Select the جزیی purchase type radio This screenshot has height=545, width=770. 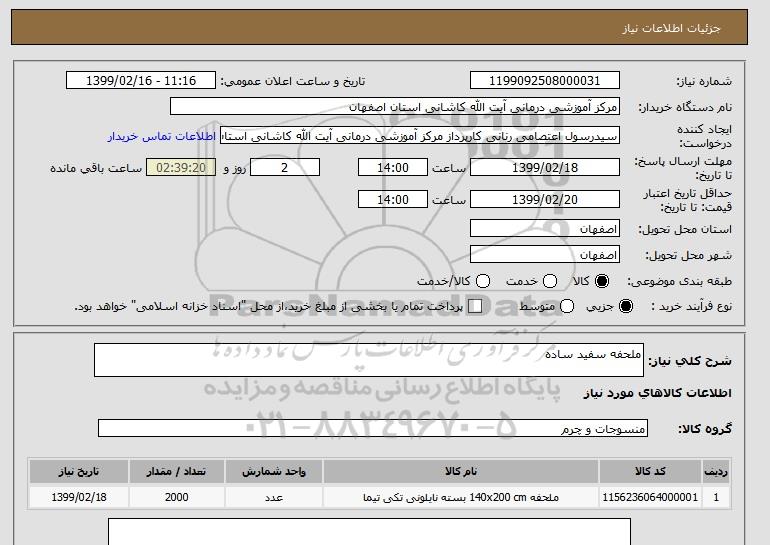(626, 306)
